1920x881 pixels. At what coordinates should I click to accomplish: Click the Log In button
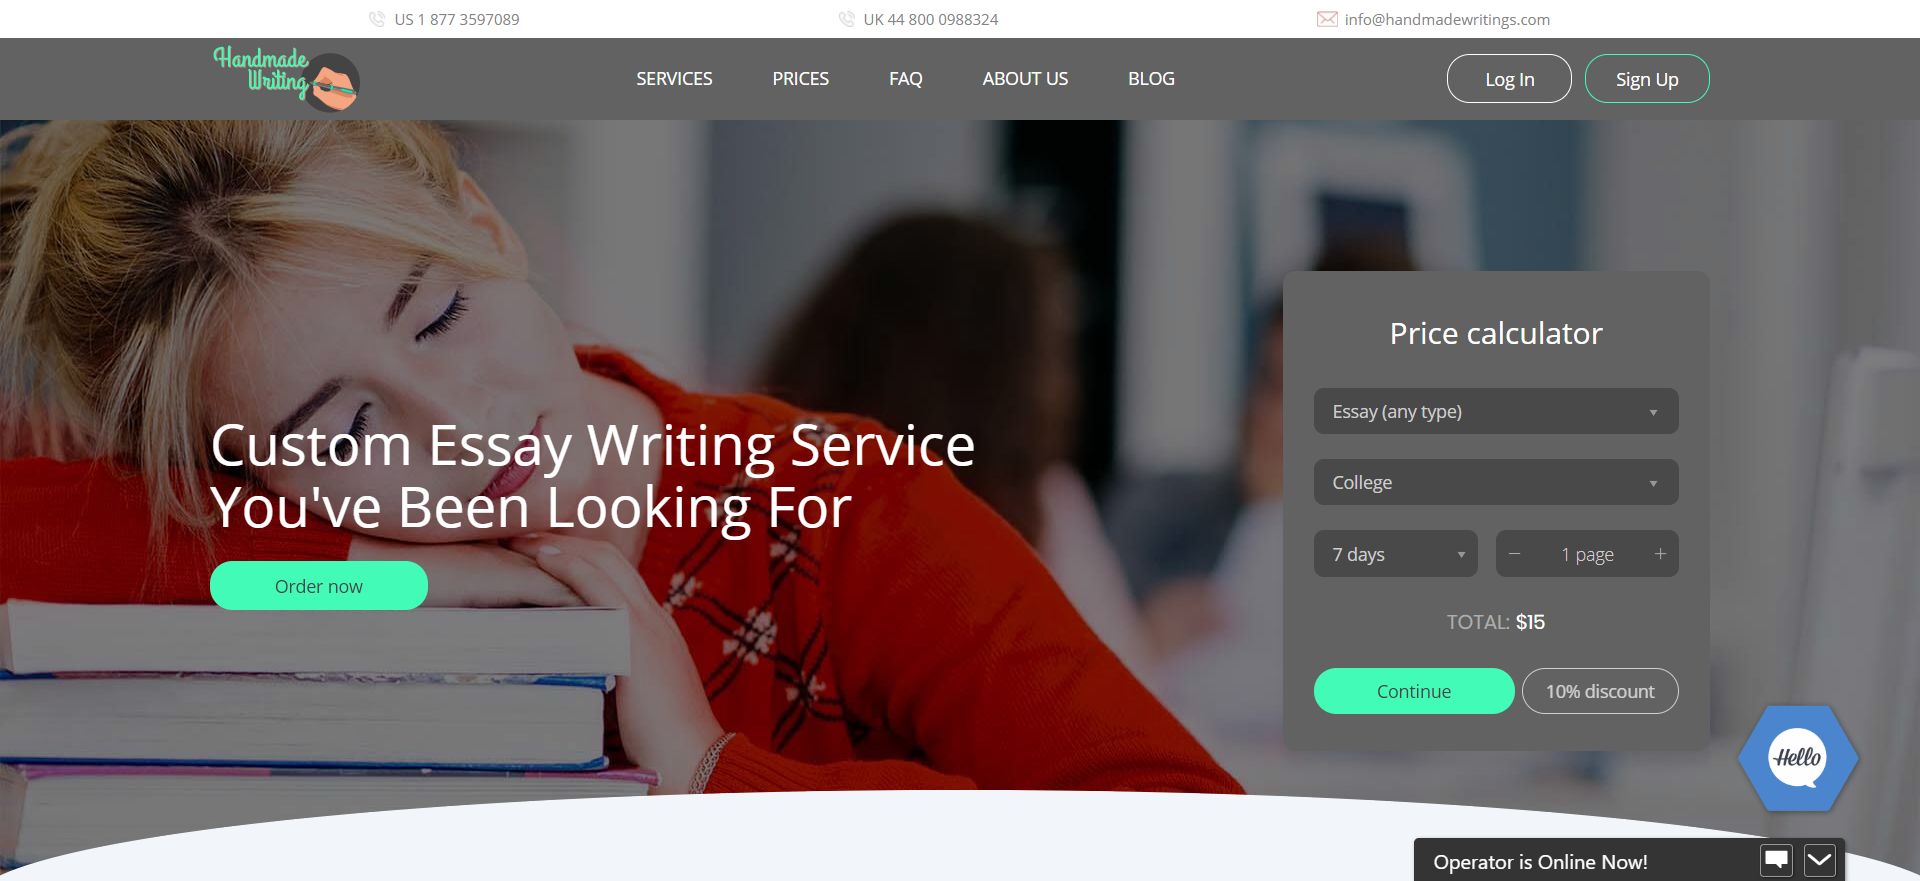1509,79
